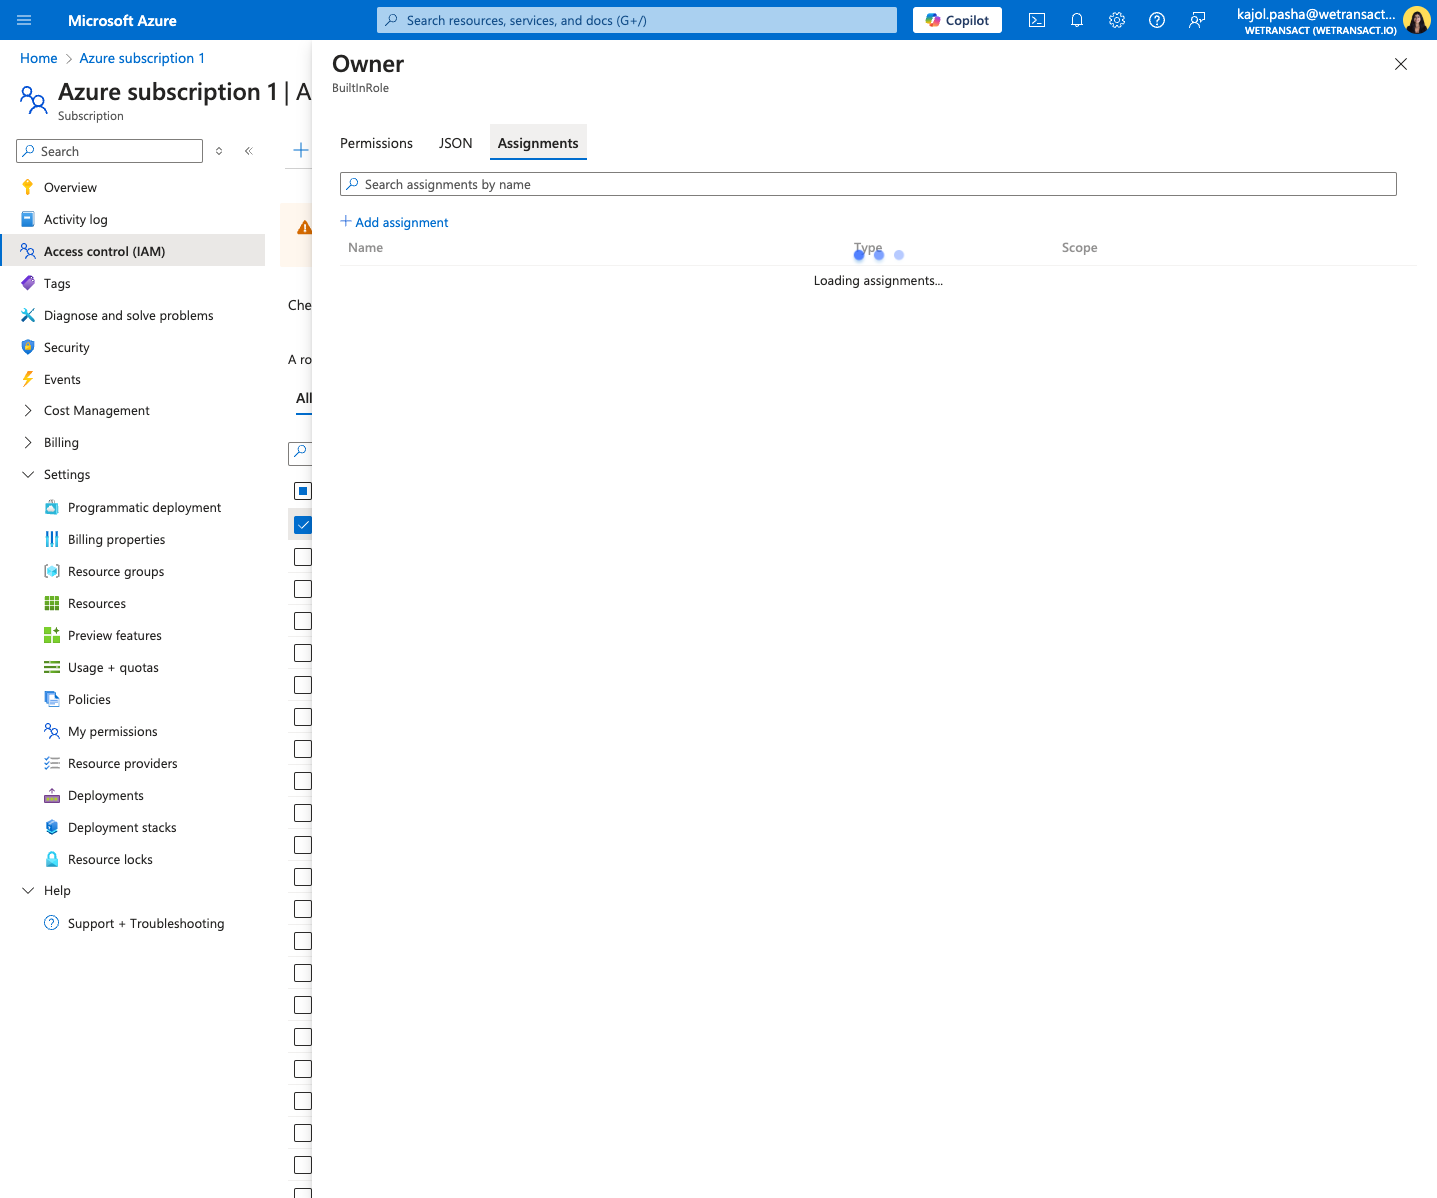
Task: Expand the Billing section
Action: pos(28,442)
